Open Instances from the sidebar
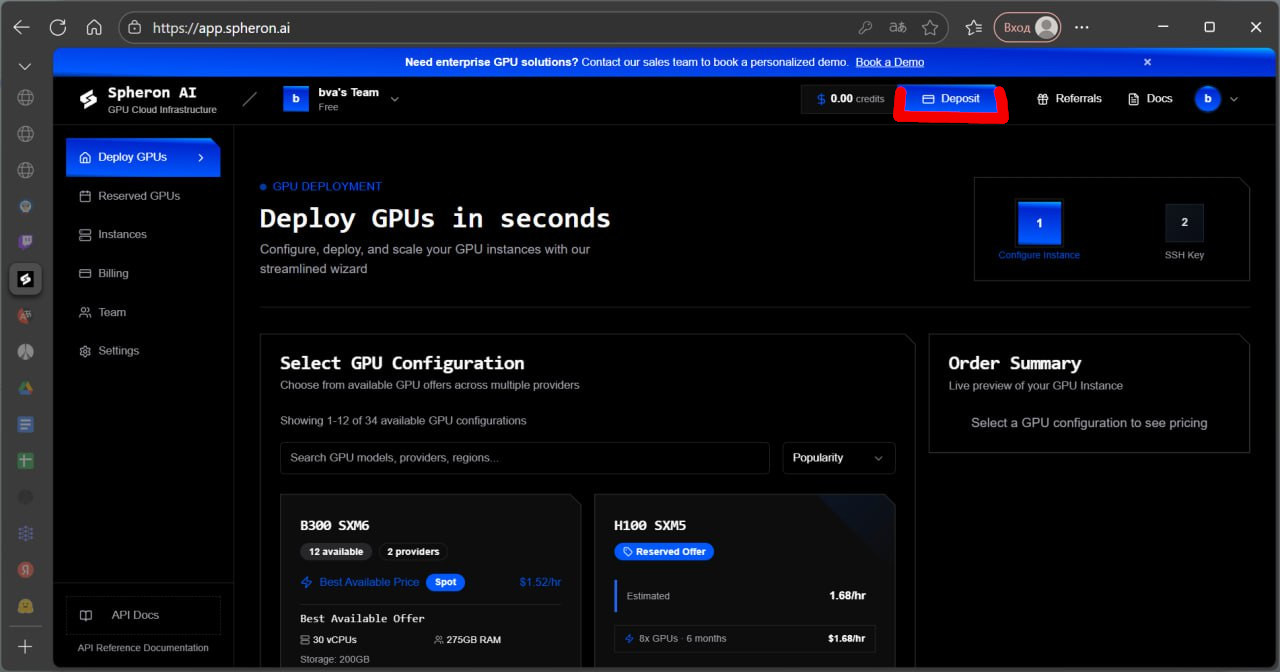The height and width of the screenshot is (672, 1280). pos(121,235)
